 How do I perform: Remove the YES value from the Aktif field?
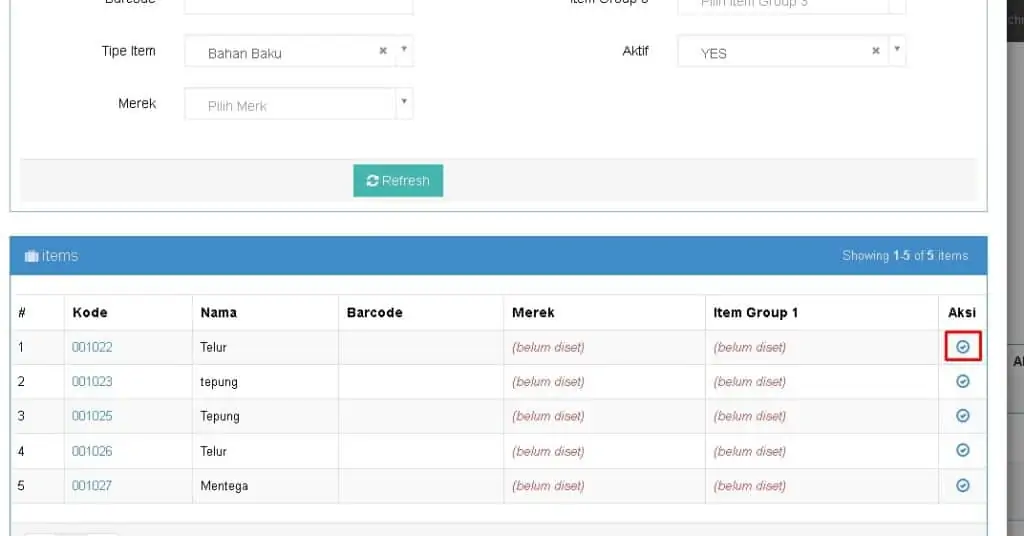876,51
